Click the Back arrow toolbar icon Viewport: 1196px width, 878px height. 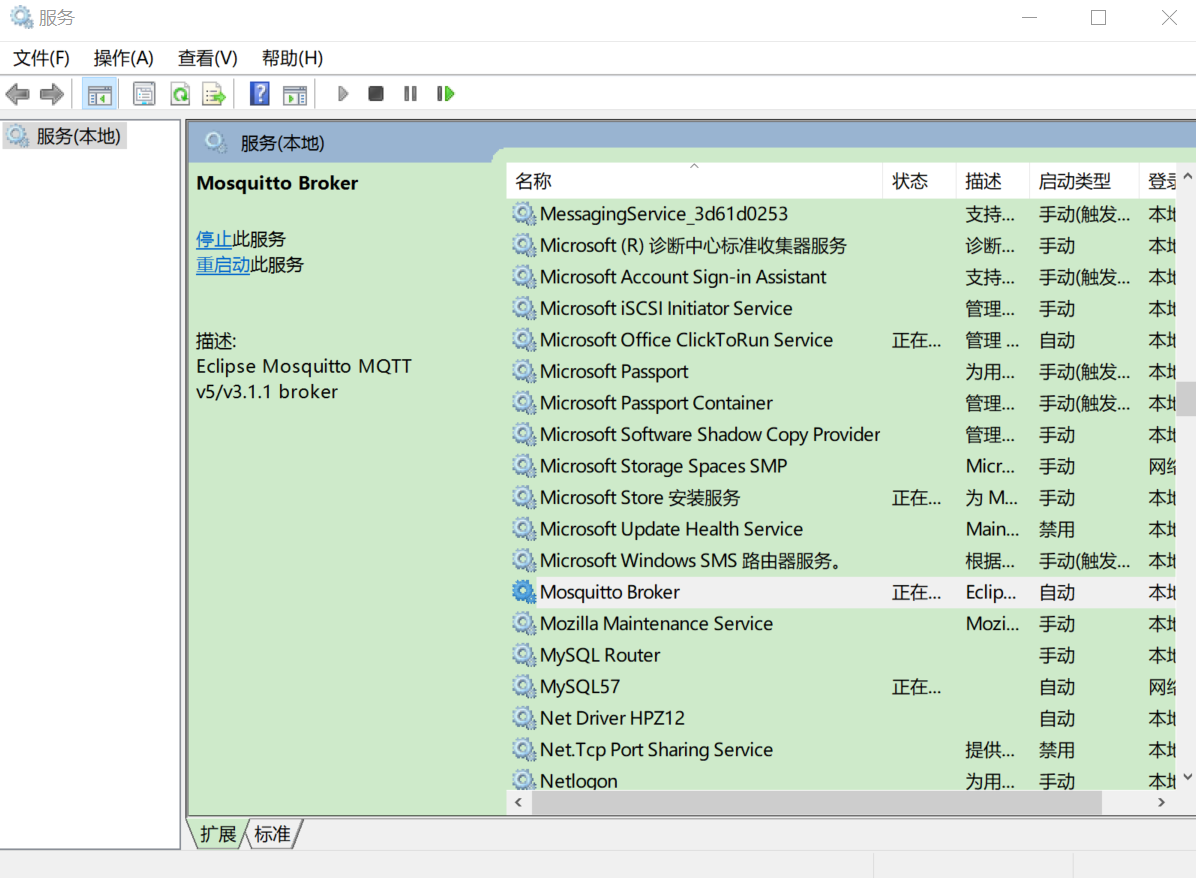click(x=18, y=94)
